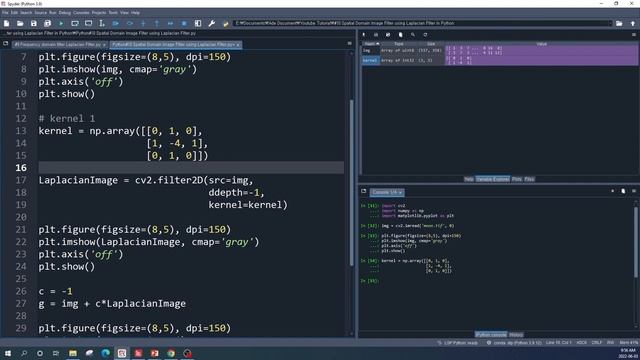Open the Run menu

click(53, 13)
